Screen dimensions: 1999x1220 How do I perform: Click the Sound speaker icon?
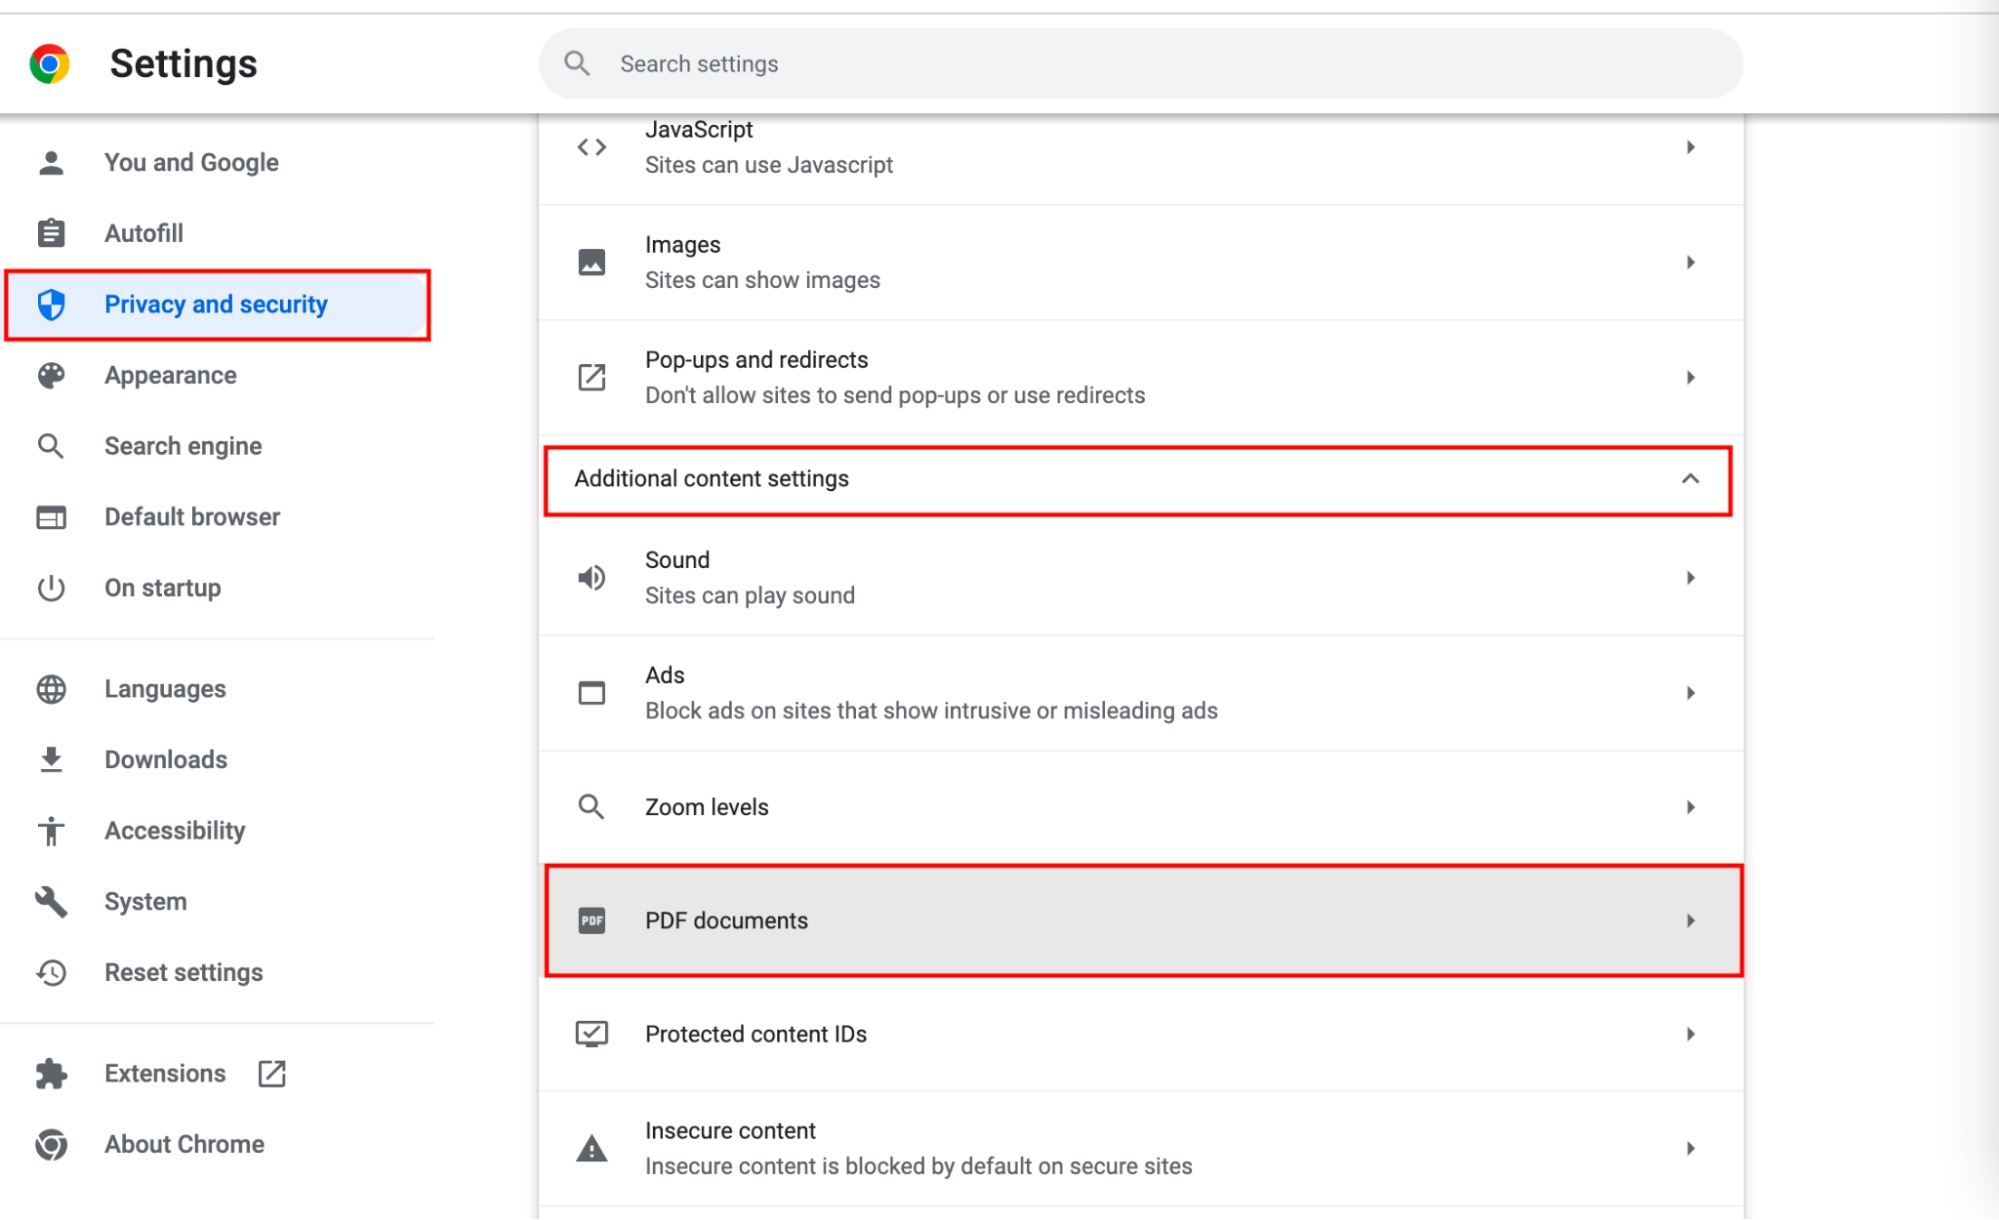click(592, 578)
